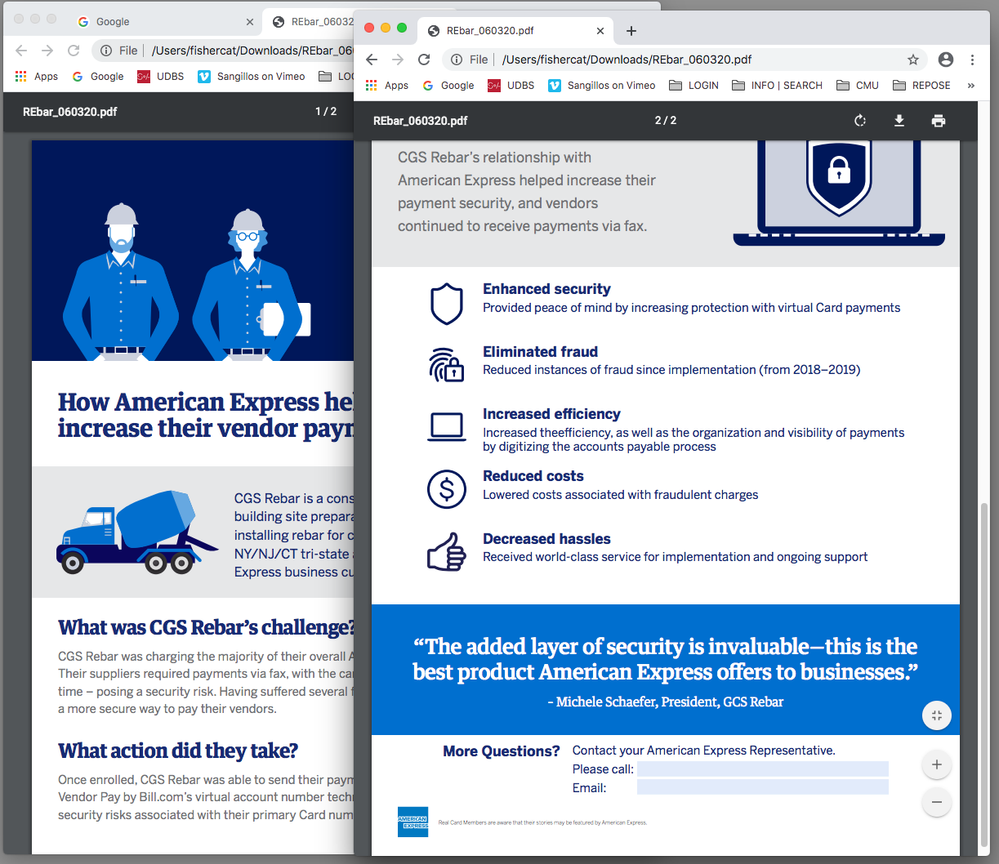
Task: Bookmark this page with the star icon
Action: [913, 60]
